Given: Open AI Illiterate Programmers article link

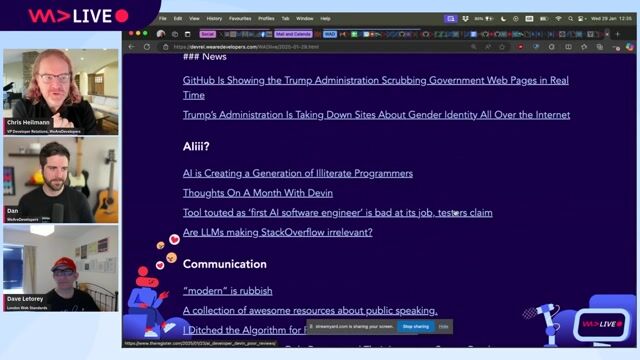Looking at the screenshot, I should click(298, 173).
